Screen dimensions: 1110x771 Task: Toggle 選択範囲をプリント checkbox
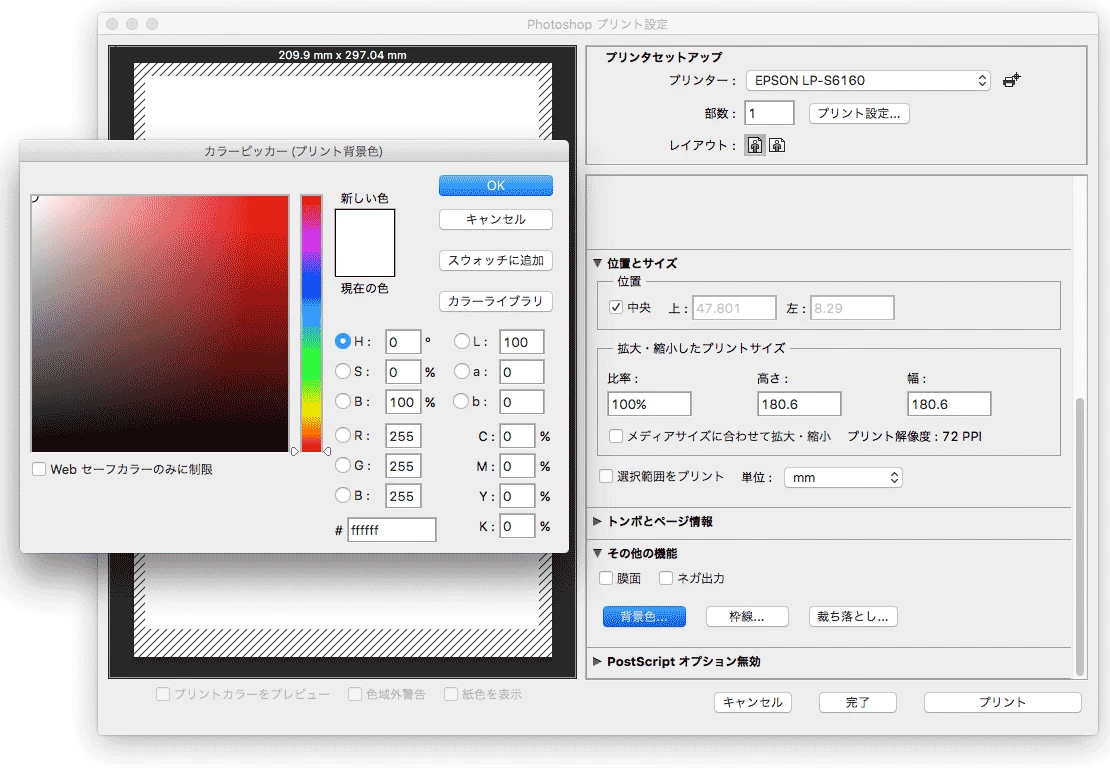click(606, 476)
